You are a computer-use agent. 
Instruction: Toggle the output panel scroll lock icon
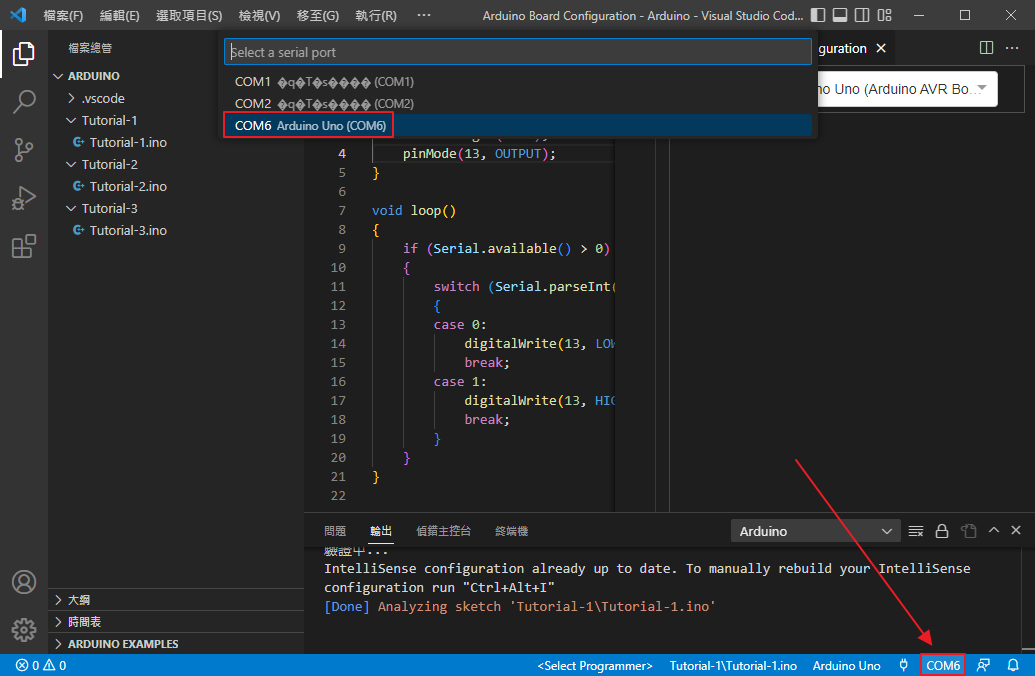click(x=942, y=531)
